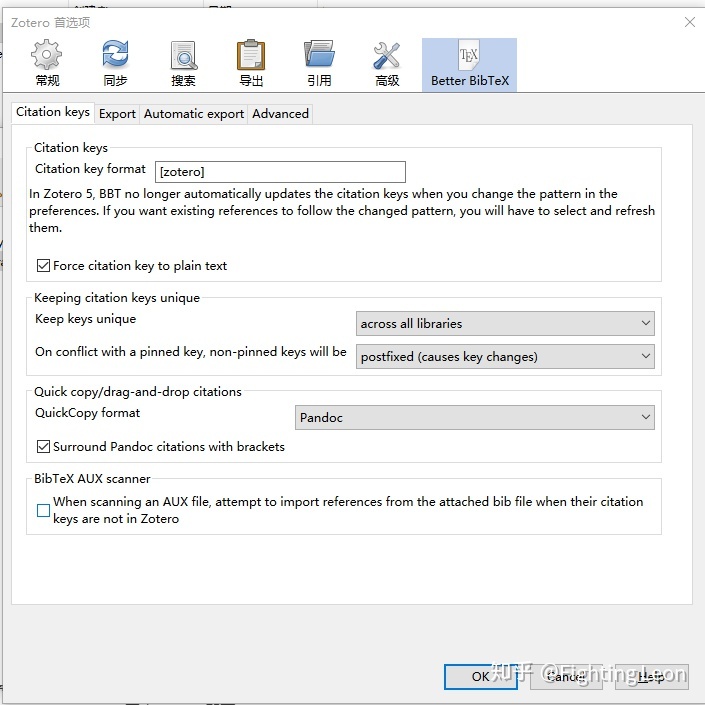Close the Zotero preferences window
The image size is (705, 705).
[x=690, y=22]
